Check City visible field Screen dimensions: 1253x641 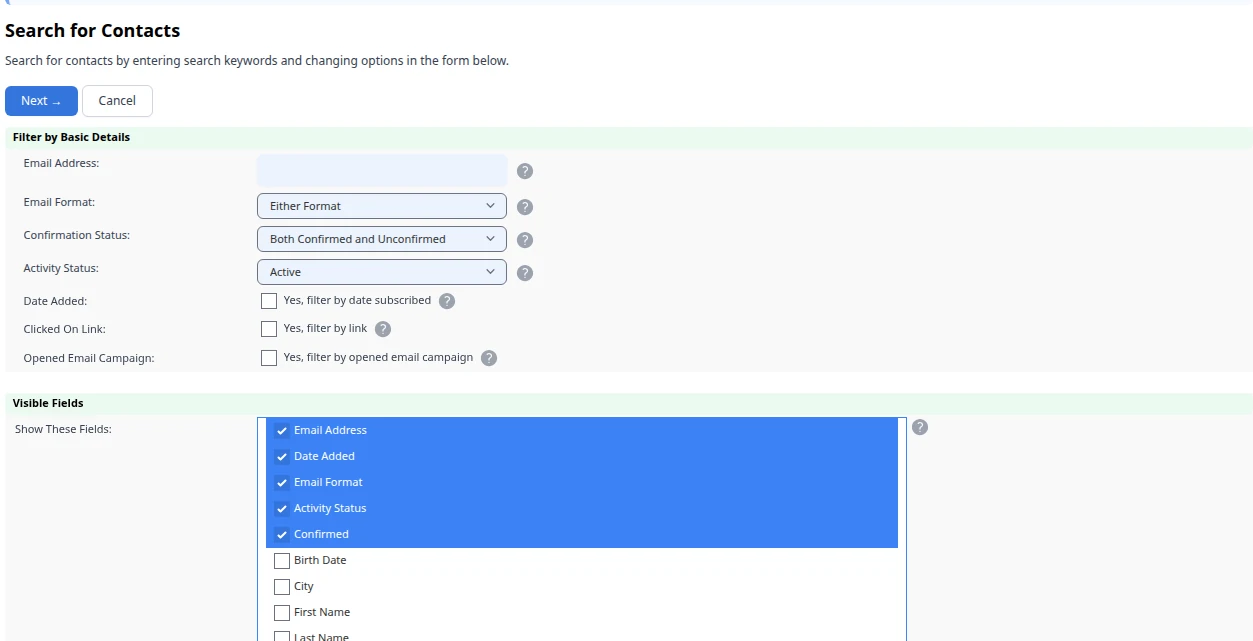282,587
